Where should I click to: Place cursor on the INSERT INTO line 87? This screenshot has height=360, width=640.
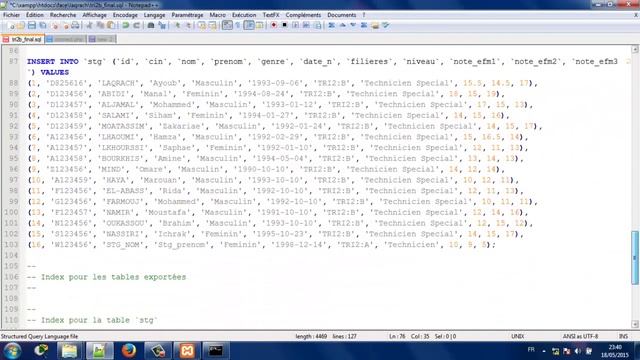[x=322, y=62]
